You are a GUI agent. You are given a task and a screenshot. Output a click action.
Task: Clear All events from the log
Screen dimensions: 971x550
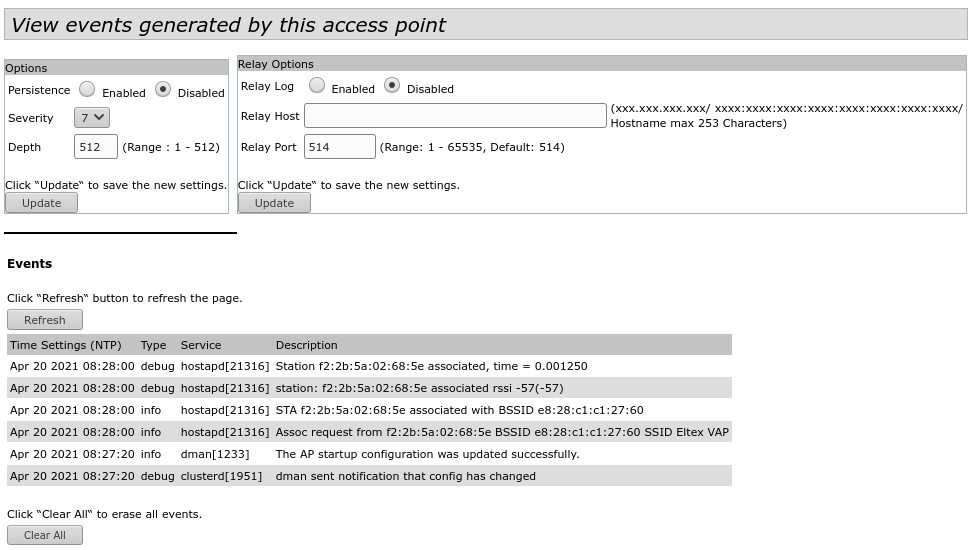[45, 535]
